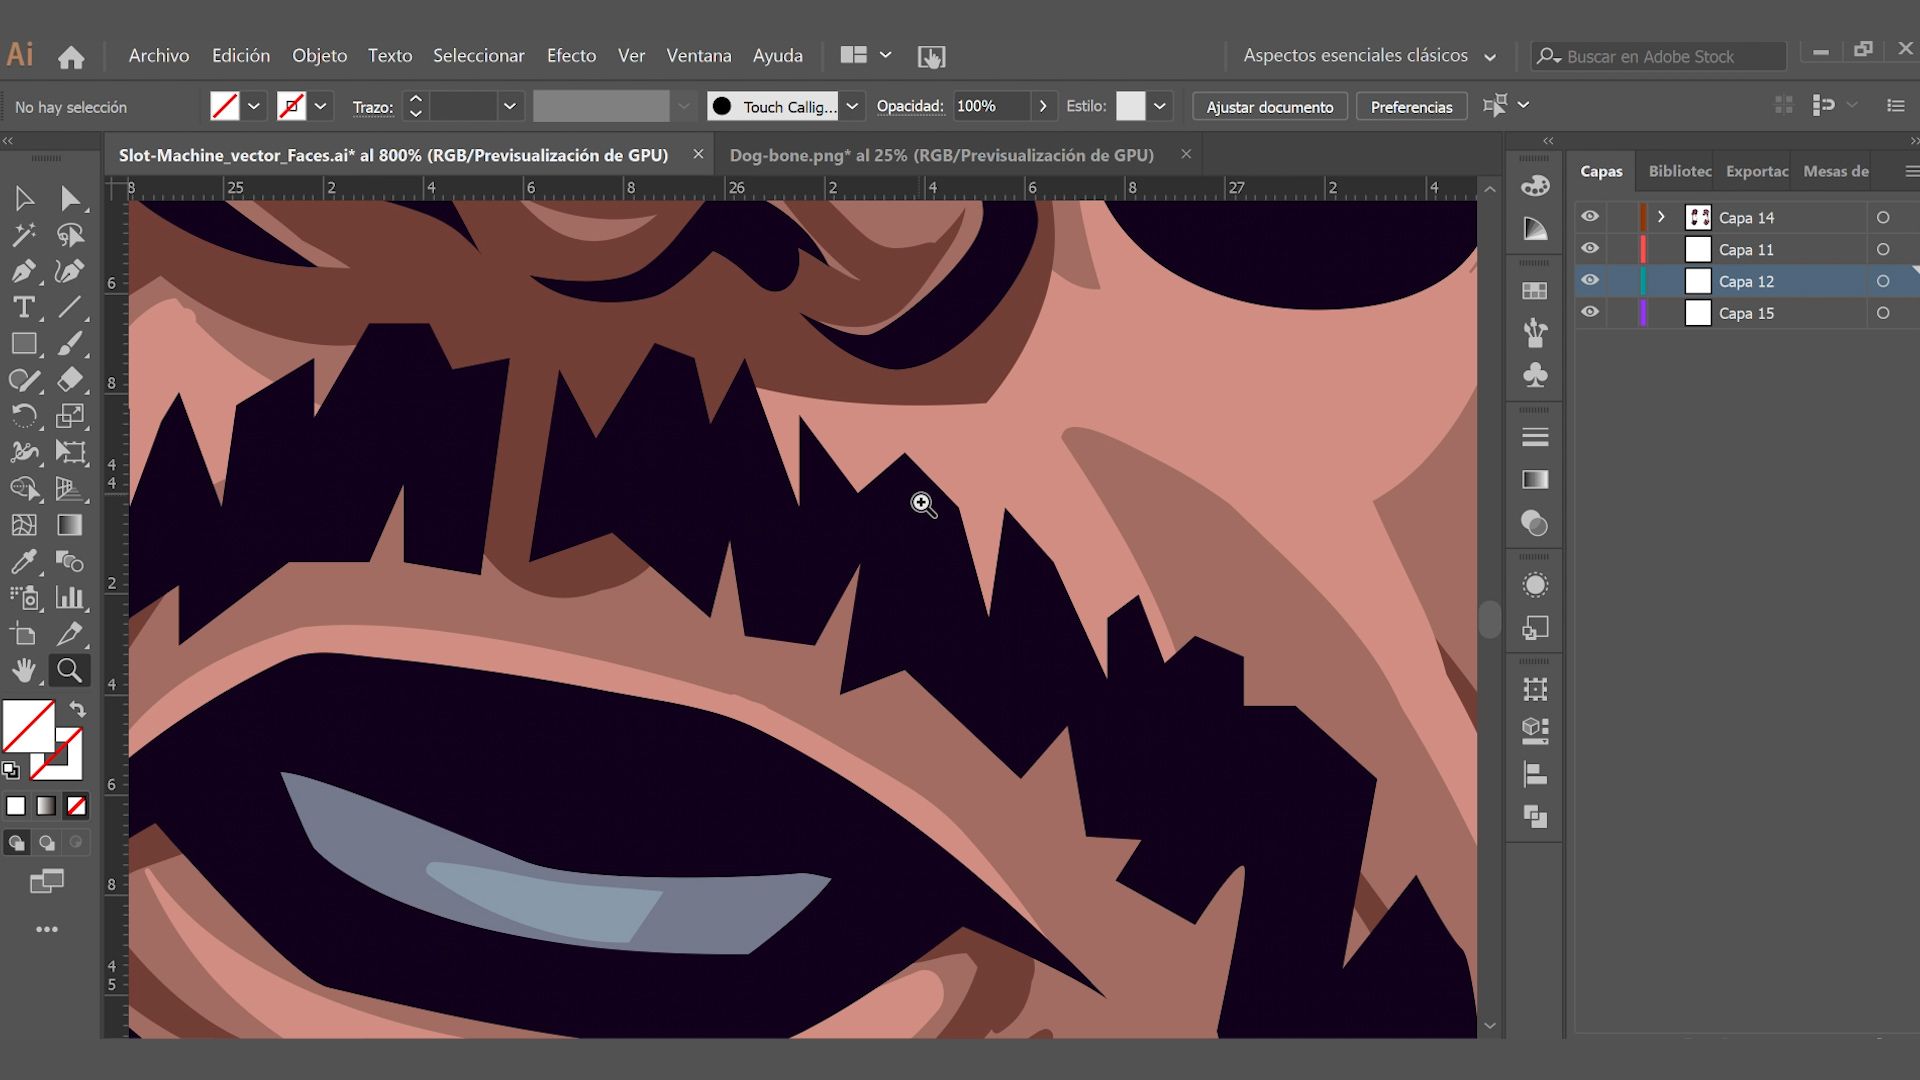
Task: Set fill to None with the red-slash swatch
Action: pos(76,805)
